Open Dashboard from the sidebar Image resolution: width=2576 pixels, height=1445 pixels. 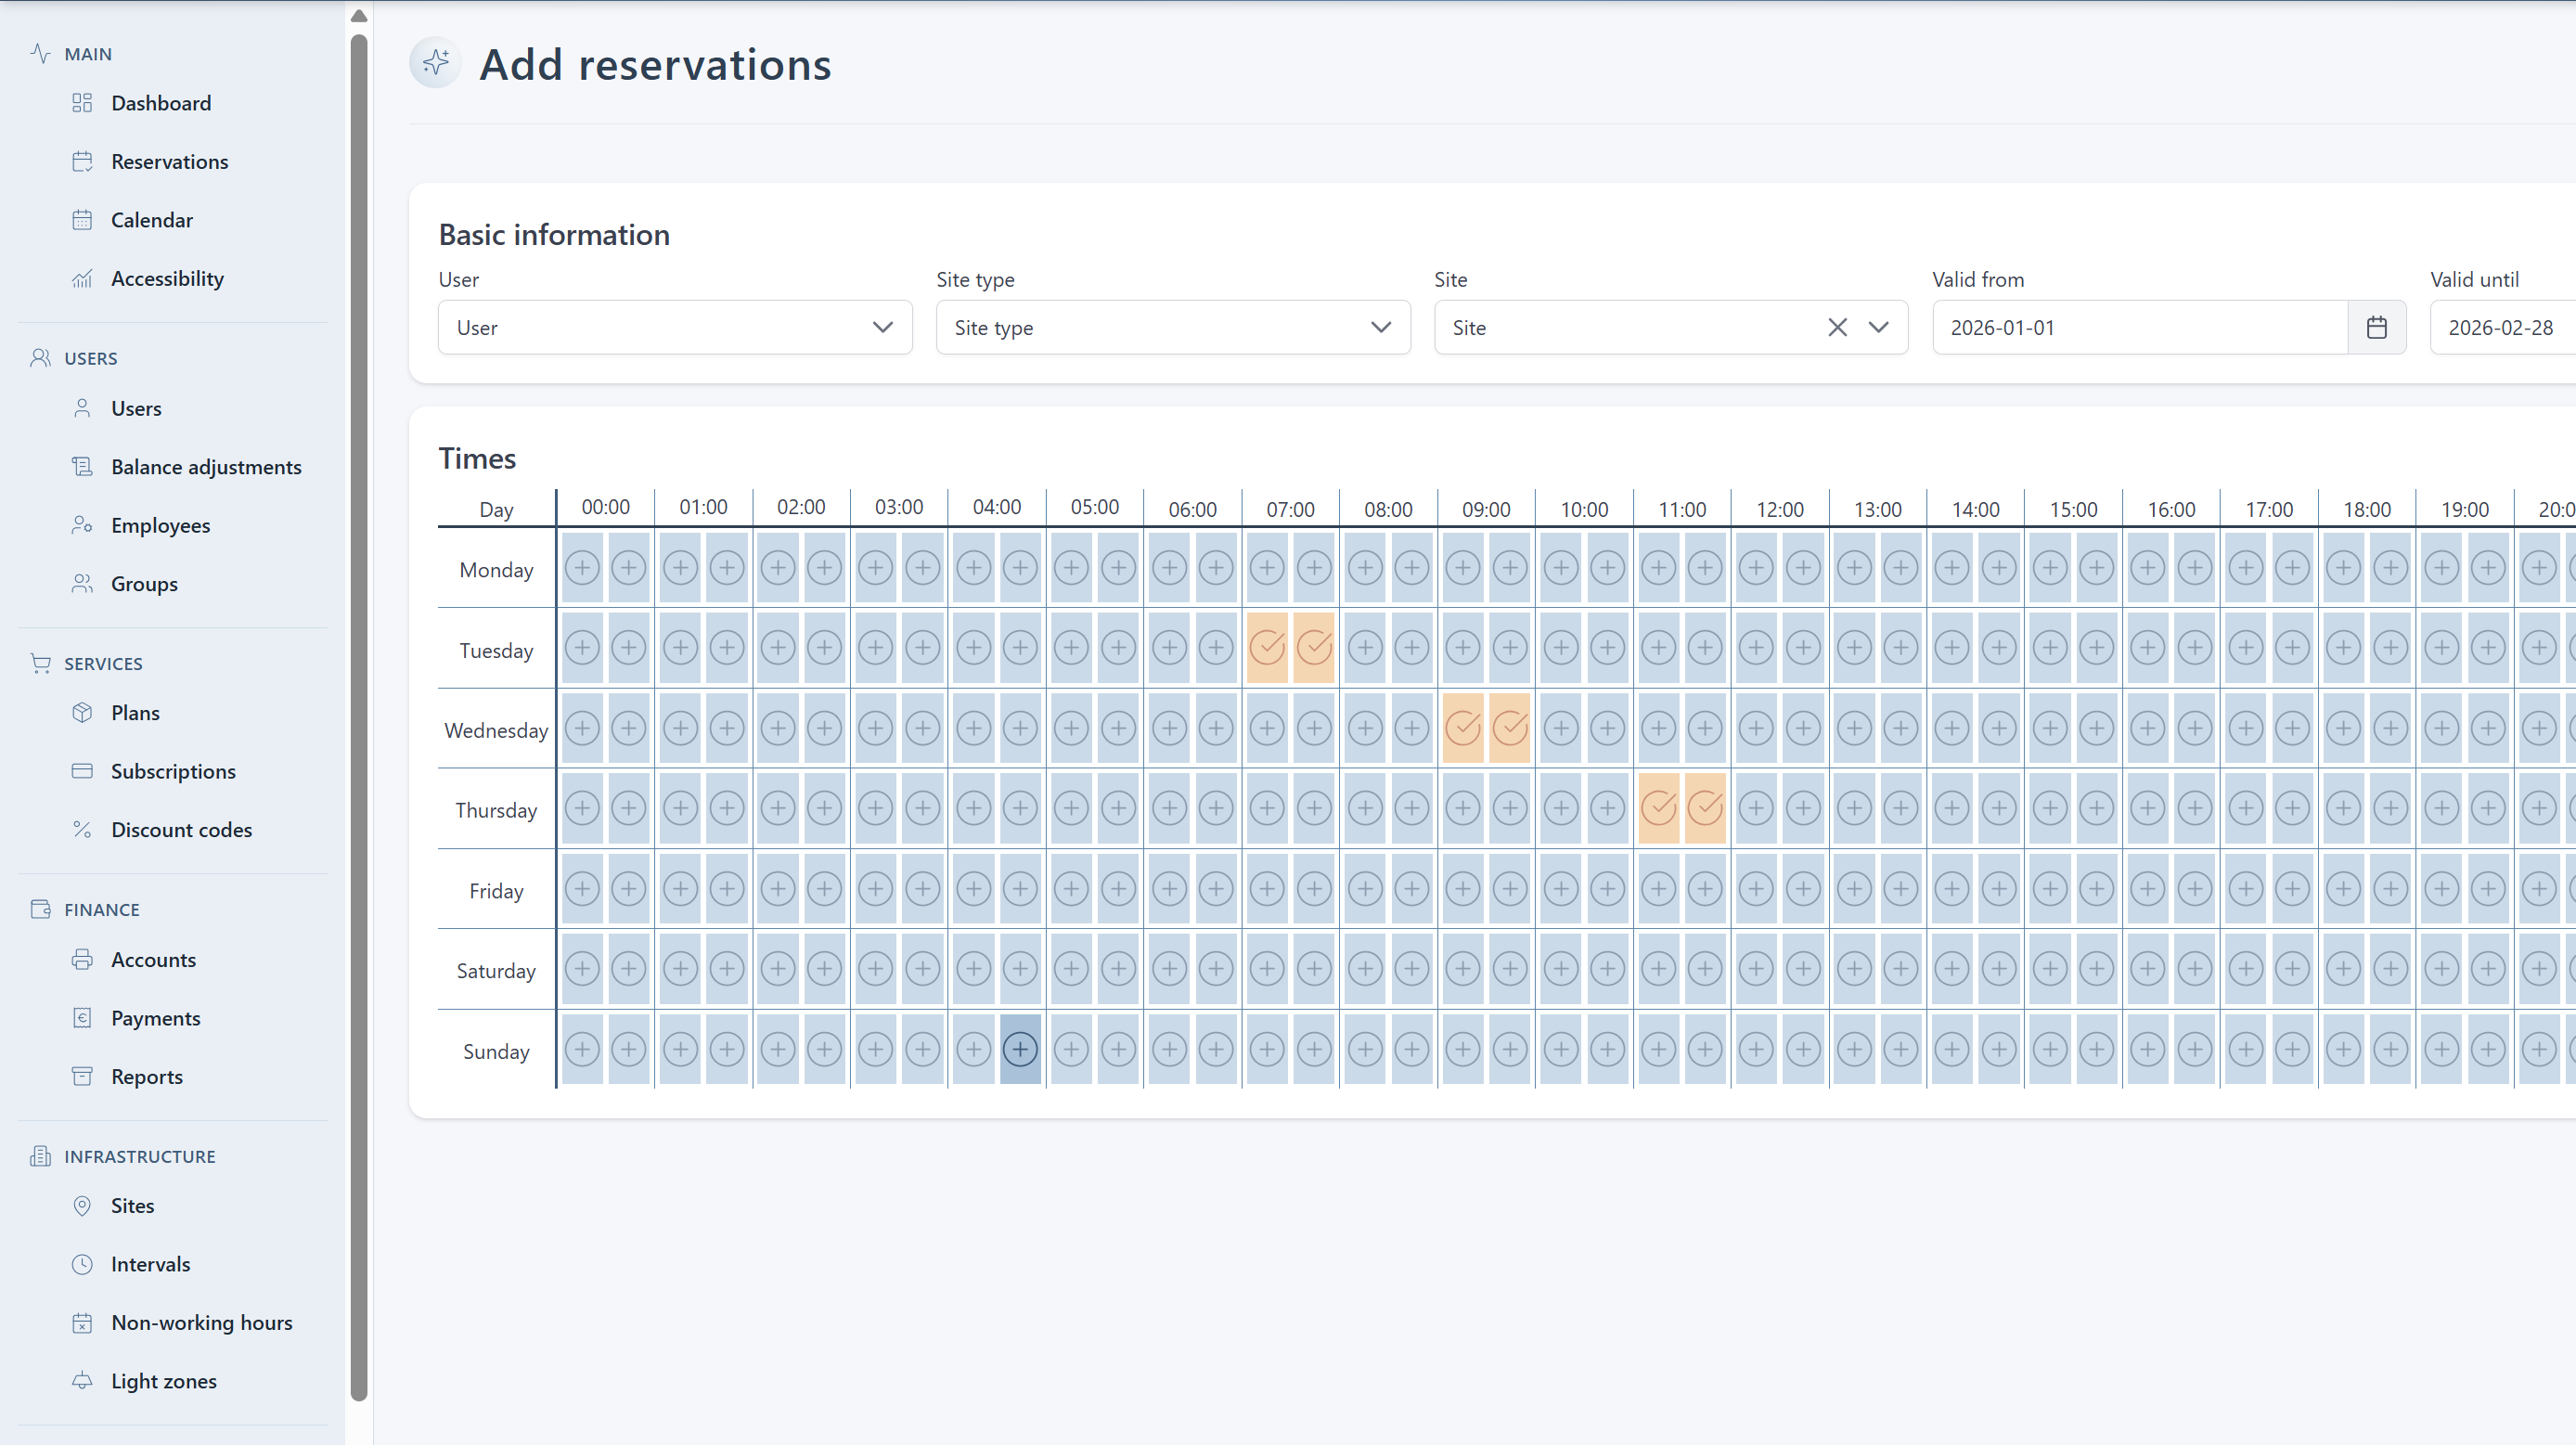161,103
